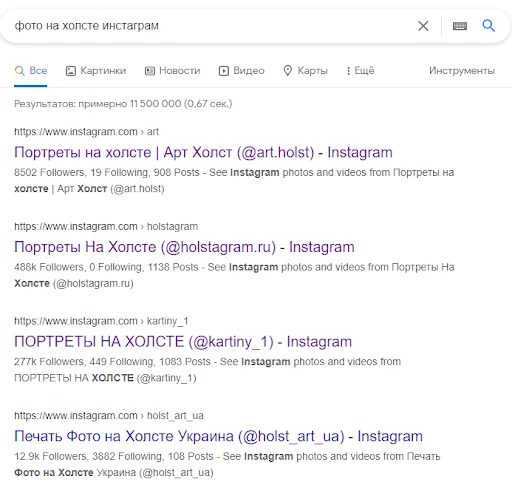Click the magnifier icon beside Все
Image resolution: width=512 pixels, height=482 pixels.
20,71
